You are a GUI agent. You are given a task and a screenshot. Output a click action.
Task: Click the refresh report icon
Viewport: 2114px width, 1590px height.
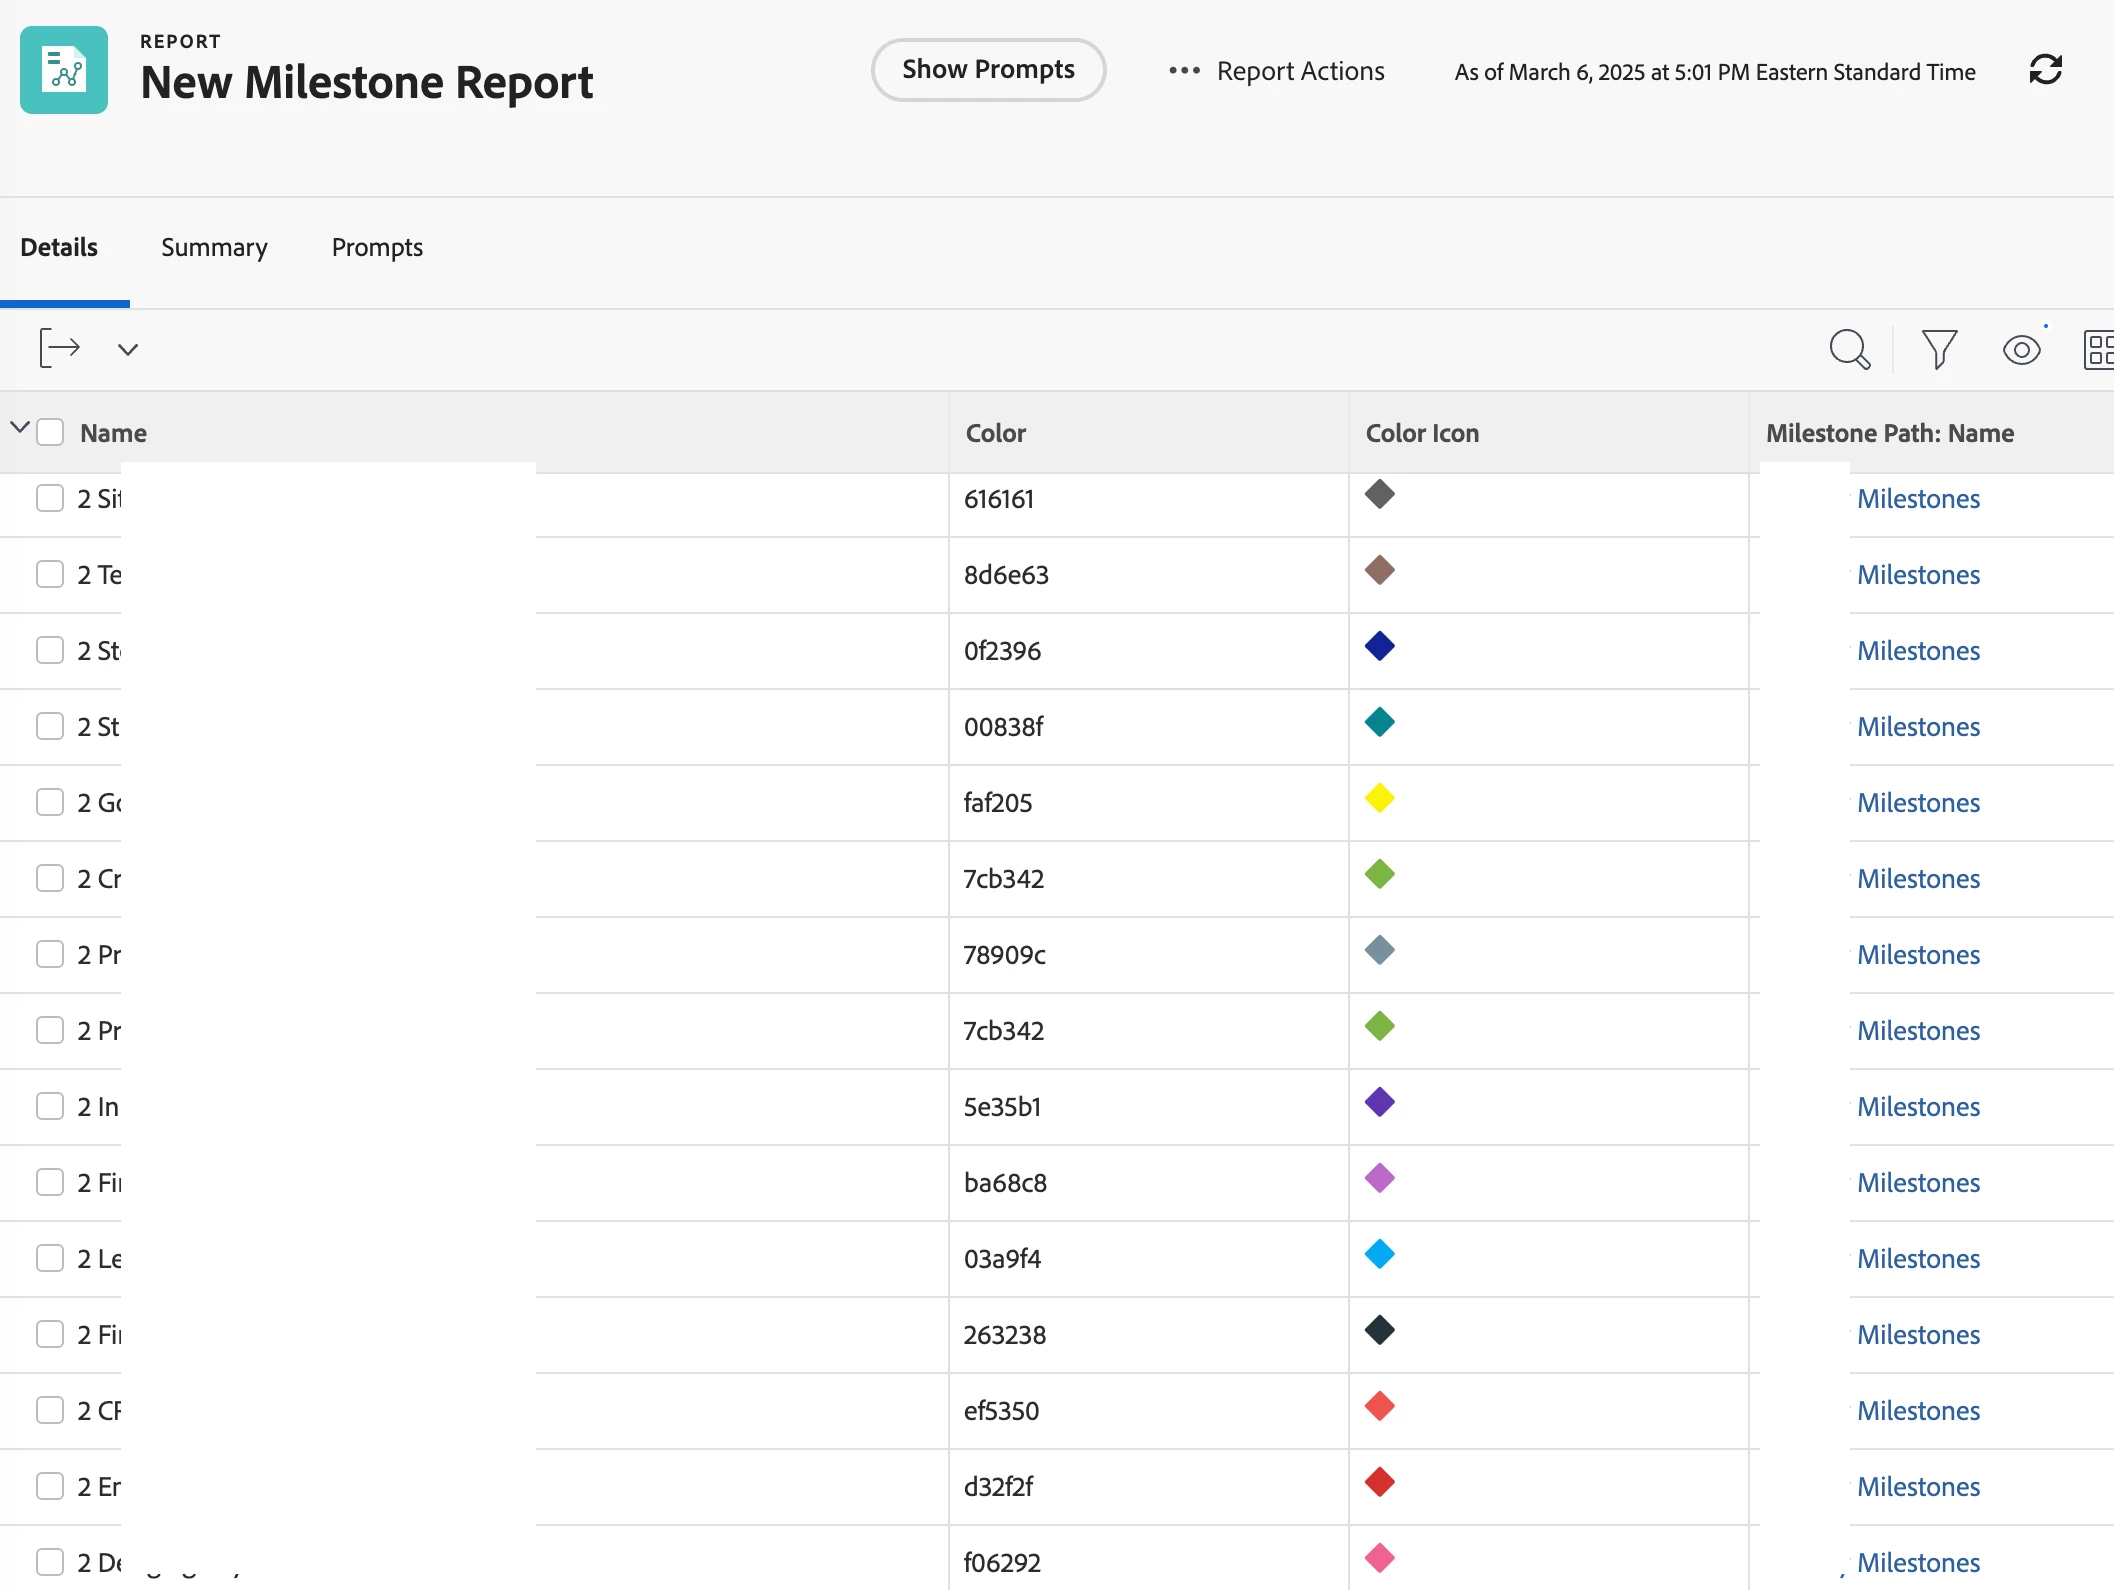pos(2045,70)
